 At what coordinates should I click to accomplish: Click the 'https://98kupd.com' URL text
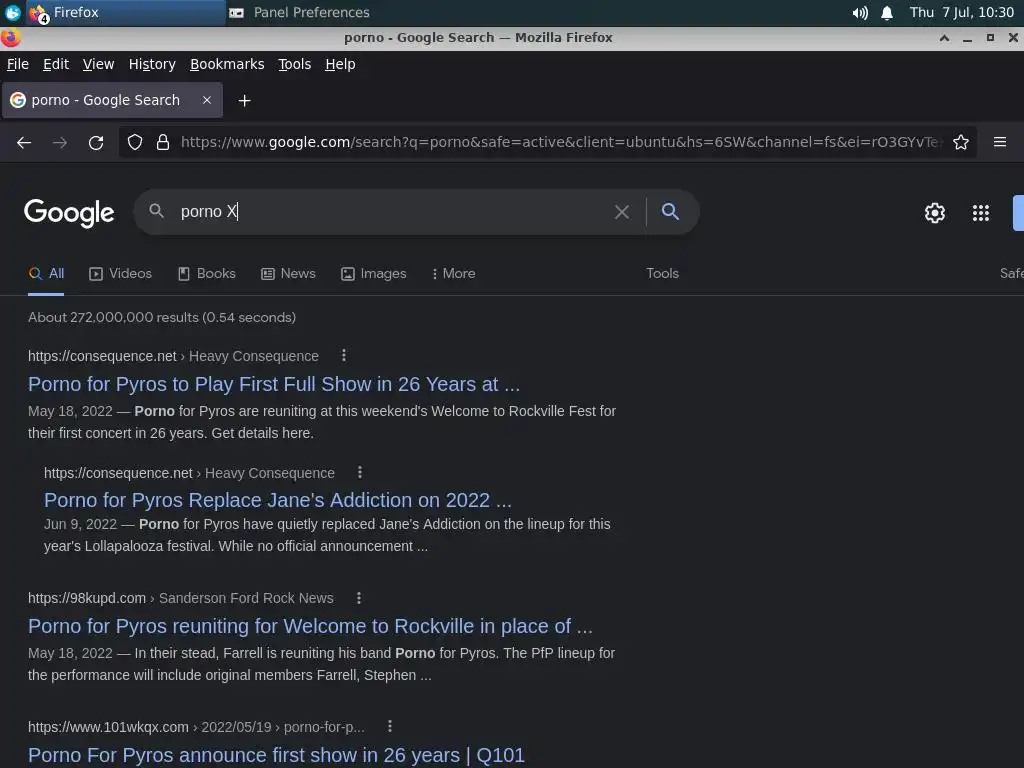pos(87,598)
